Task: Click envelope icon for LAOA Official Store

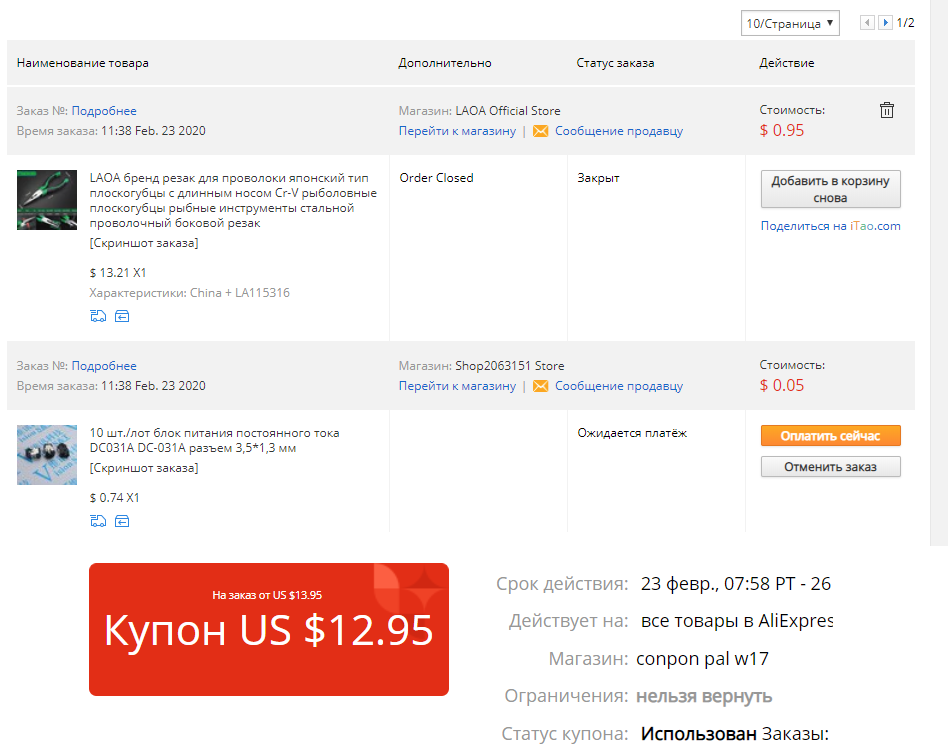Action: [541, 131]
